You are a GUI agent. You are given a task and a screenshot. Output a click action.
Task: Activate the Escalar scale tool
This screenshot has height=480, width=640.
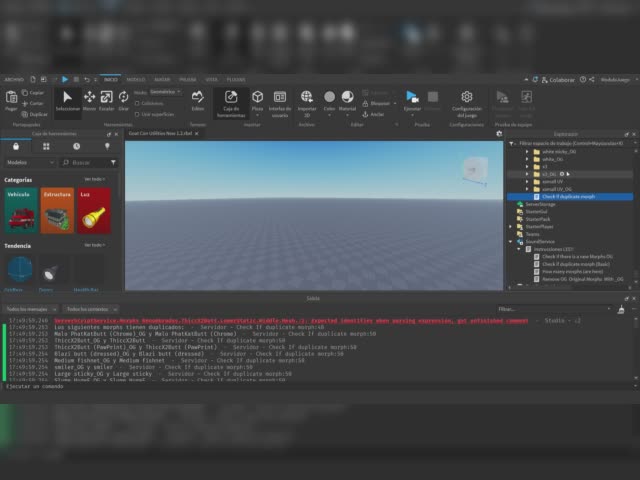pyautogui.click(x=107, y=101)
